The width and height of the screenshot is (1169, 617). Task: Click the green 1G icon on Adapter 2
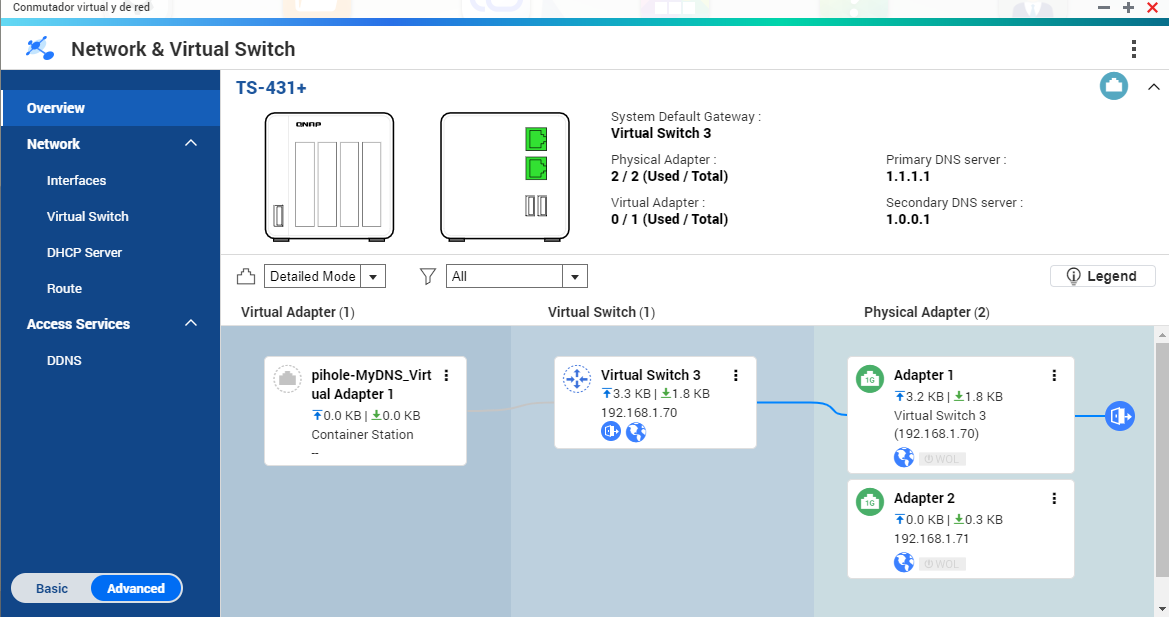click(870, 502)
